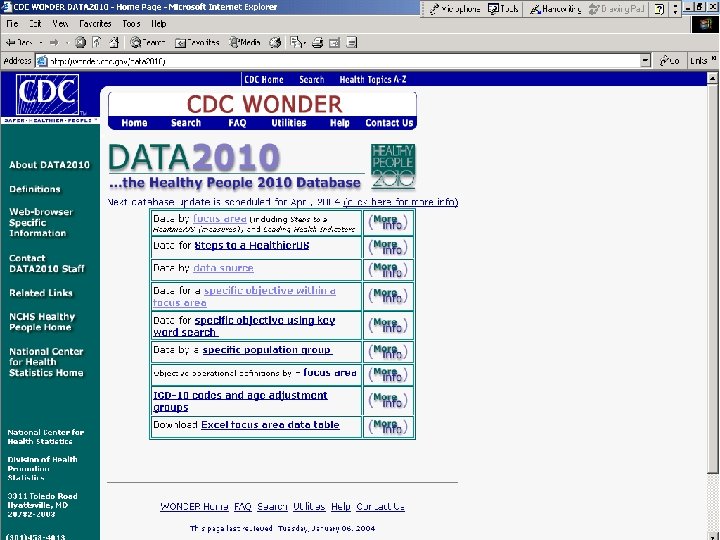This screenshot has width=720, height=540.
Task: Open the language bar Tools button
Action: 504,9
